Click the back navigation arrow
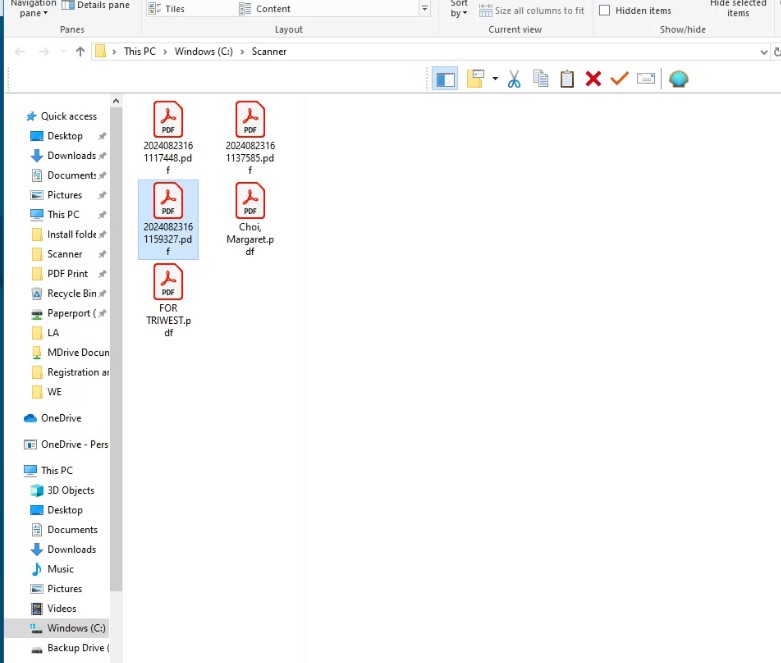The width and height of the screenshot is (781, 663). pos(20,51)
